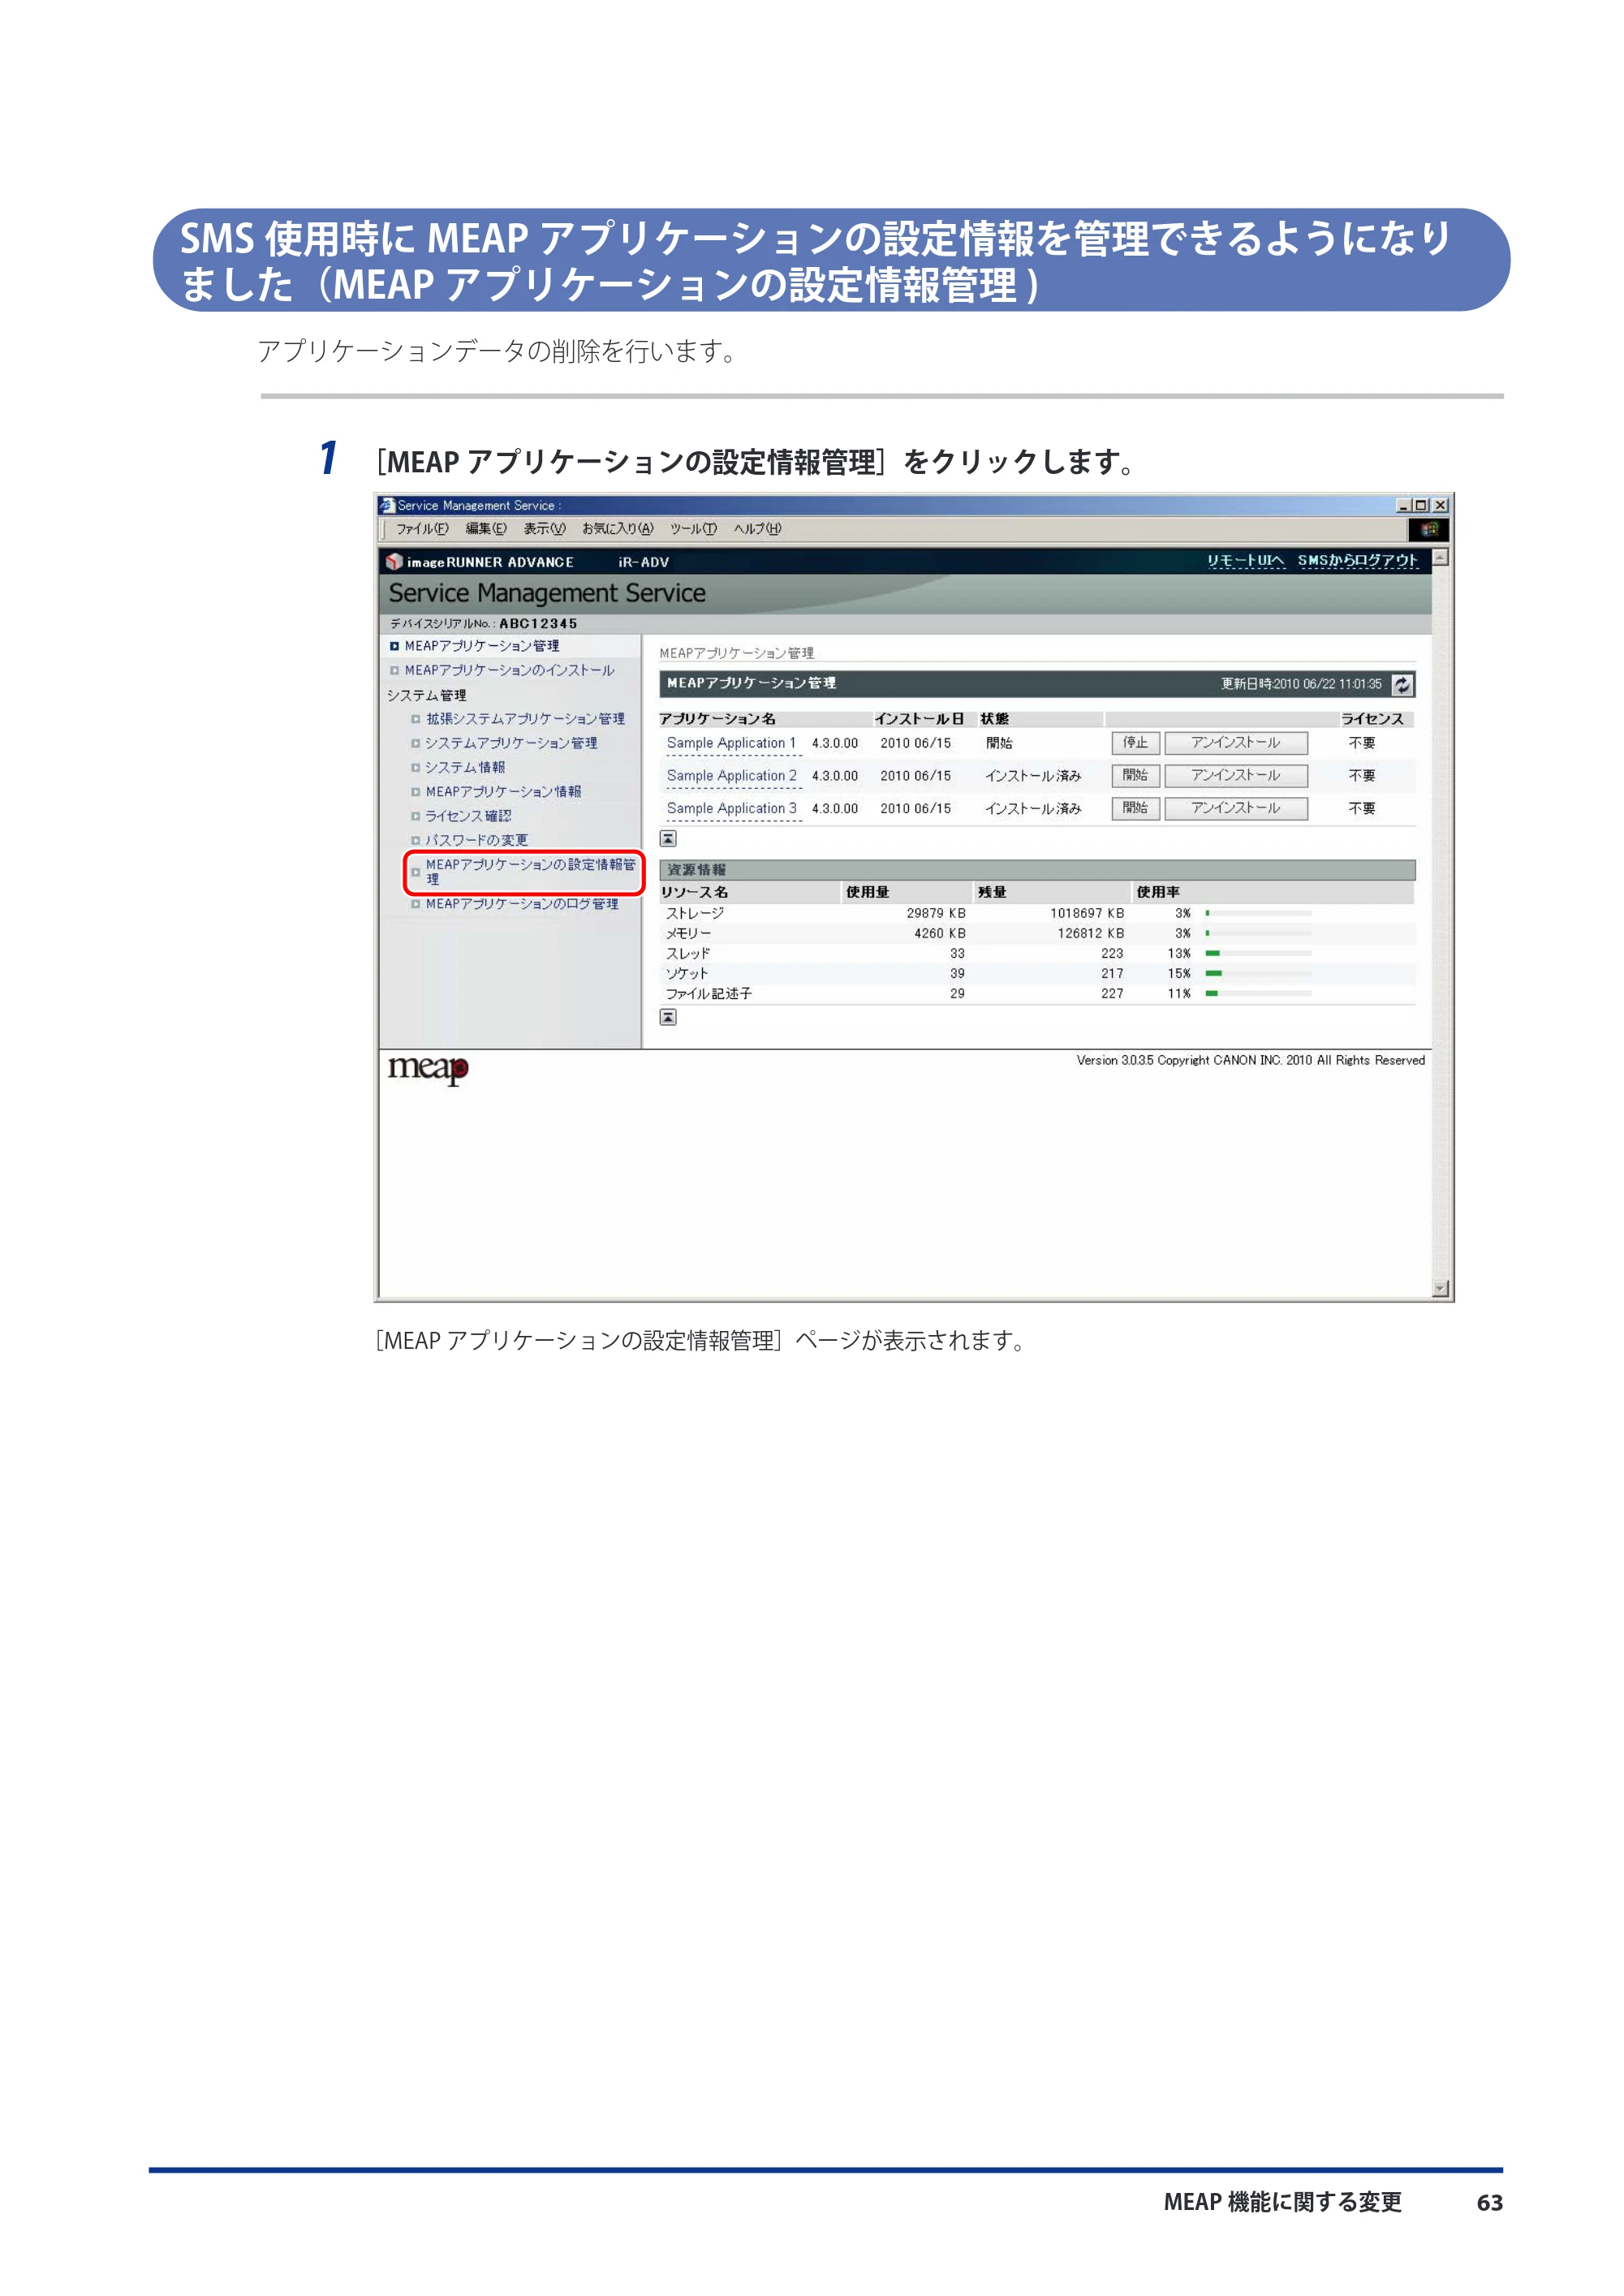Open the ヘルプ(H) menu
The height and width of the screenshot is (2296, 1624).
click(757, 529)
